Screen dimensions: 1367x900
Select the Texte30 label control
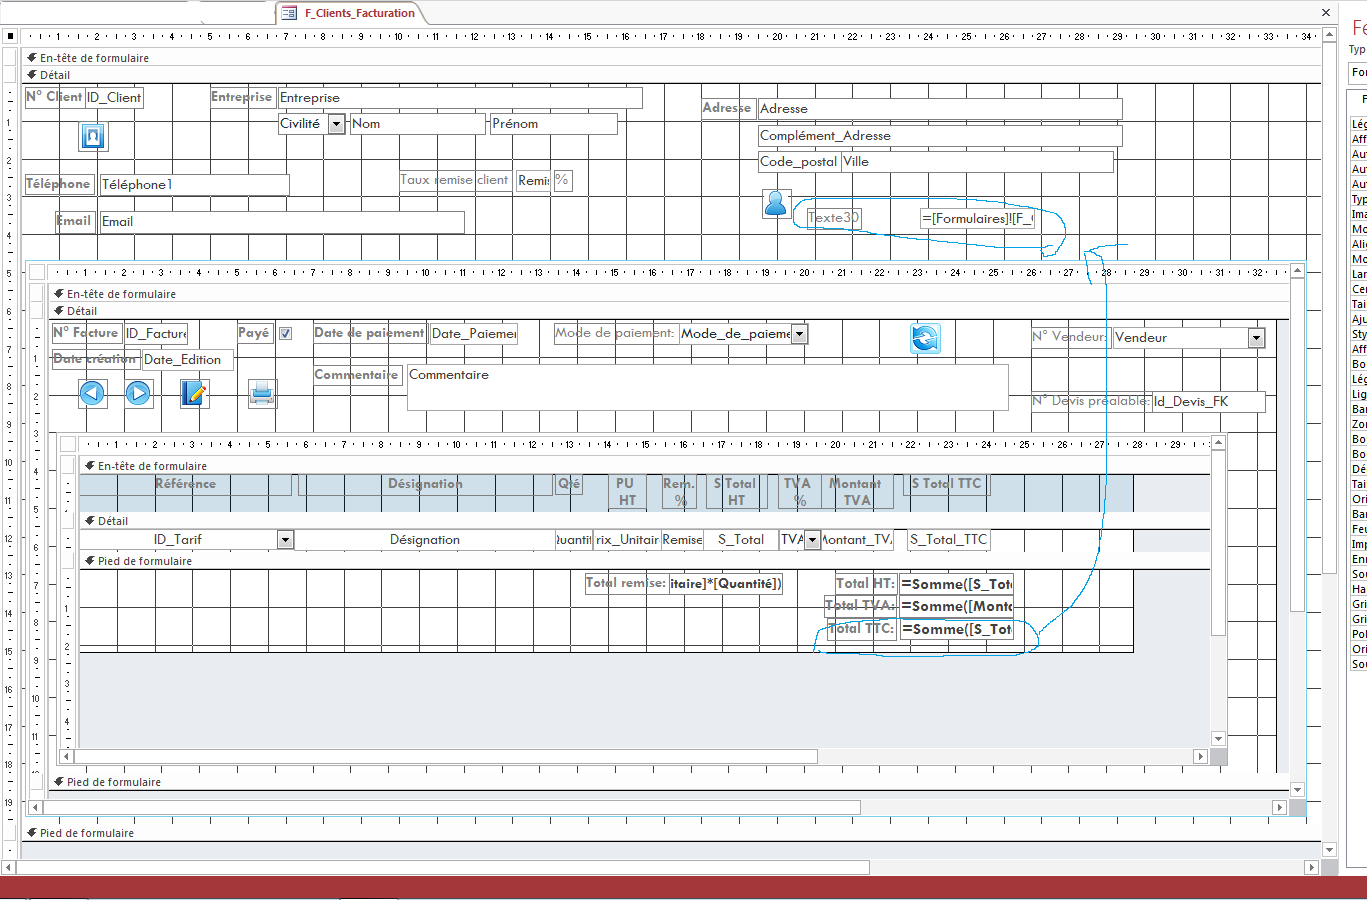(833, 217)
